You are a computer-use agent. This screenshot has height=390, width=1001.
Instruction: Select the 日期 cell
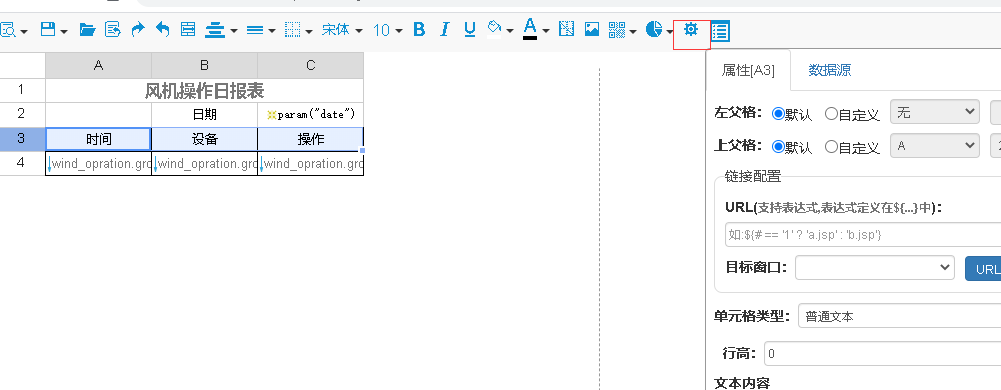pyautogui.click(x=204, y=114)
